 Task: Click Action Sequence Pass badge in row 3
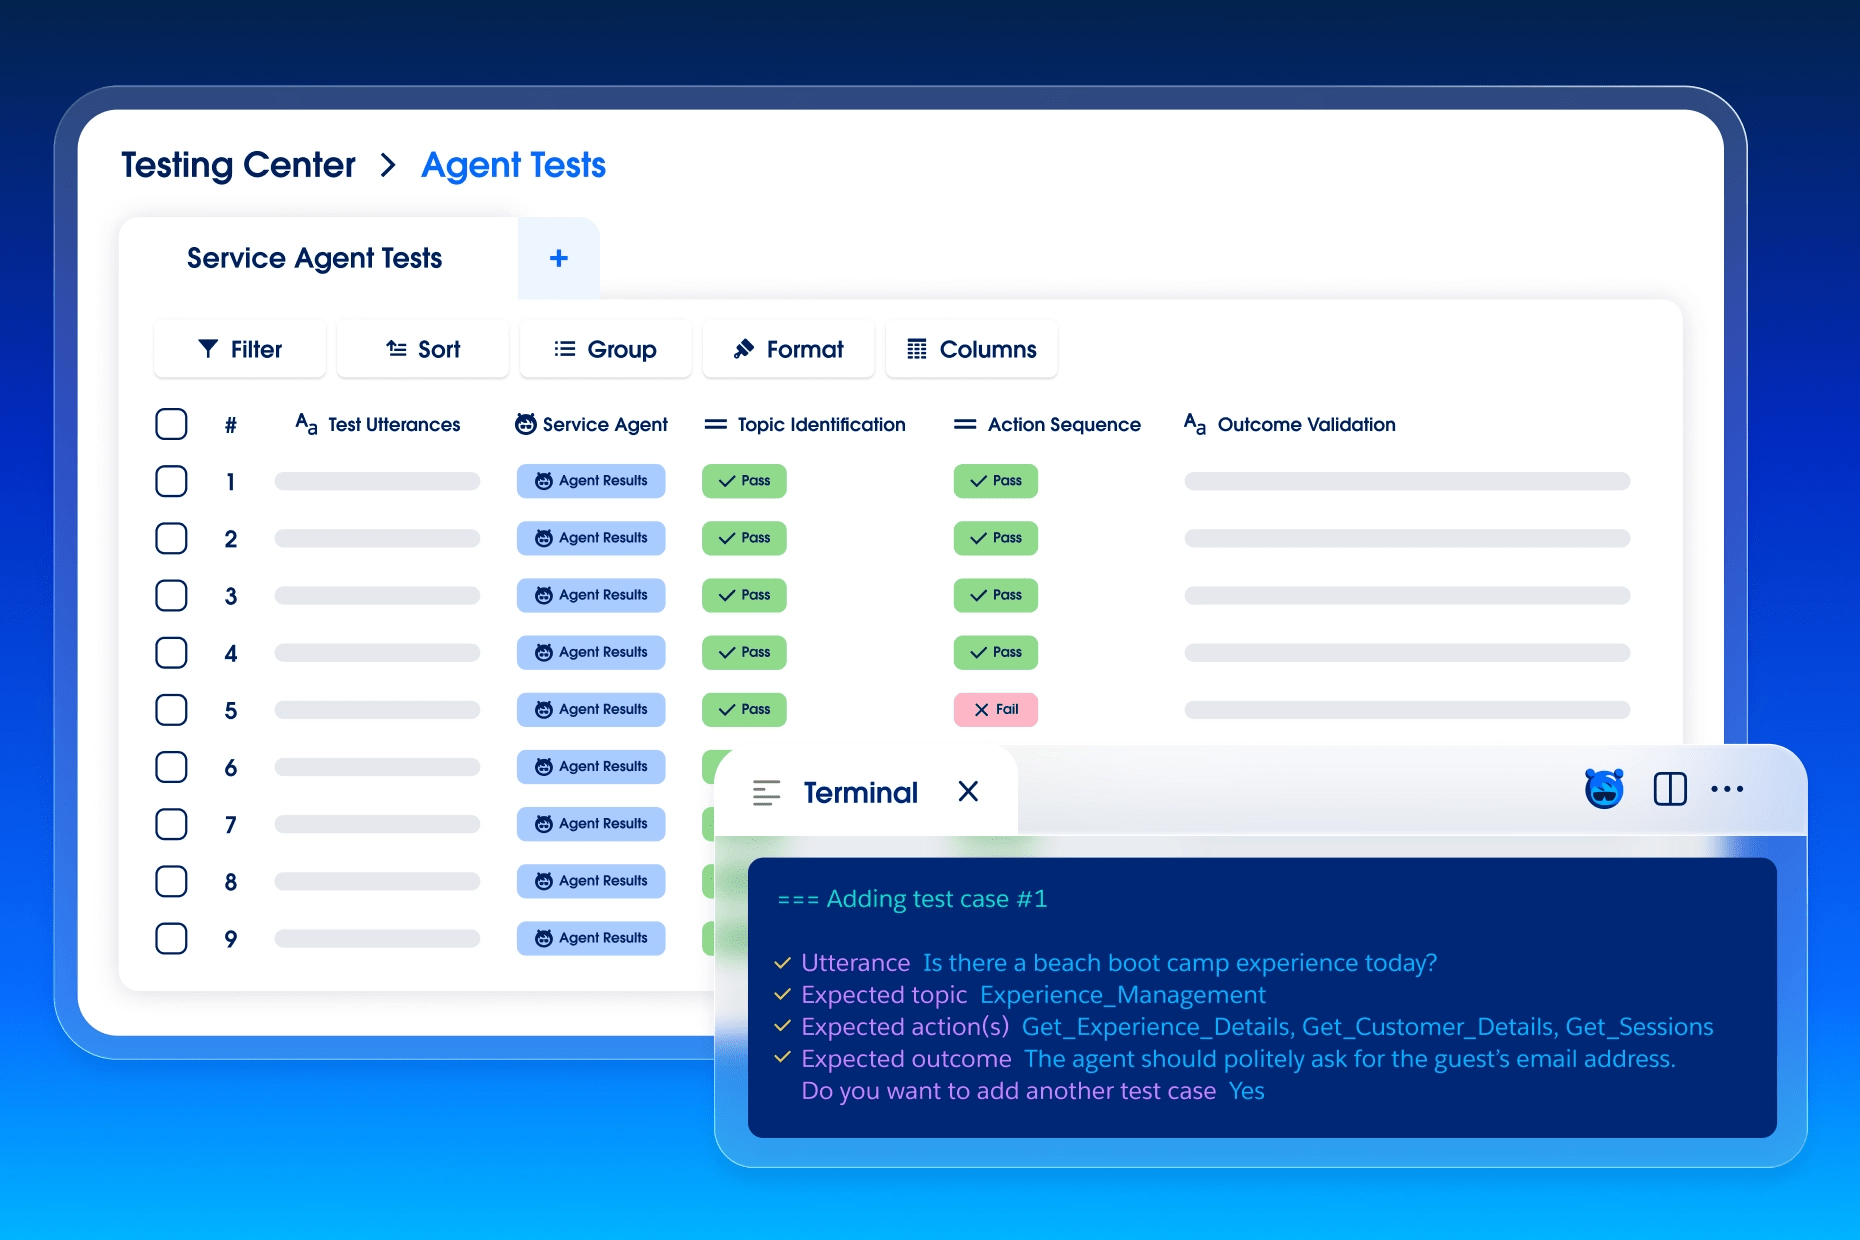click(996, 595)
